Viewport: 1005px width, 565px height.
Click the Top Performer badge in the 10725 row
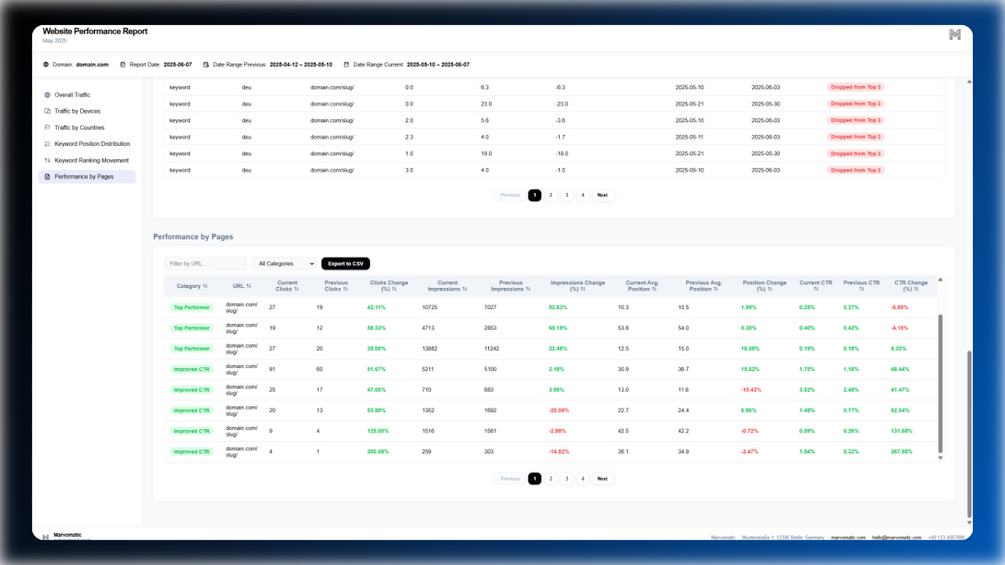(x=192, y=307)
